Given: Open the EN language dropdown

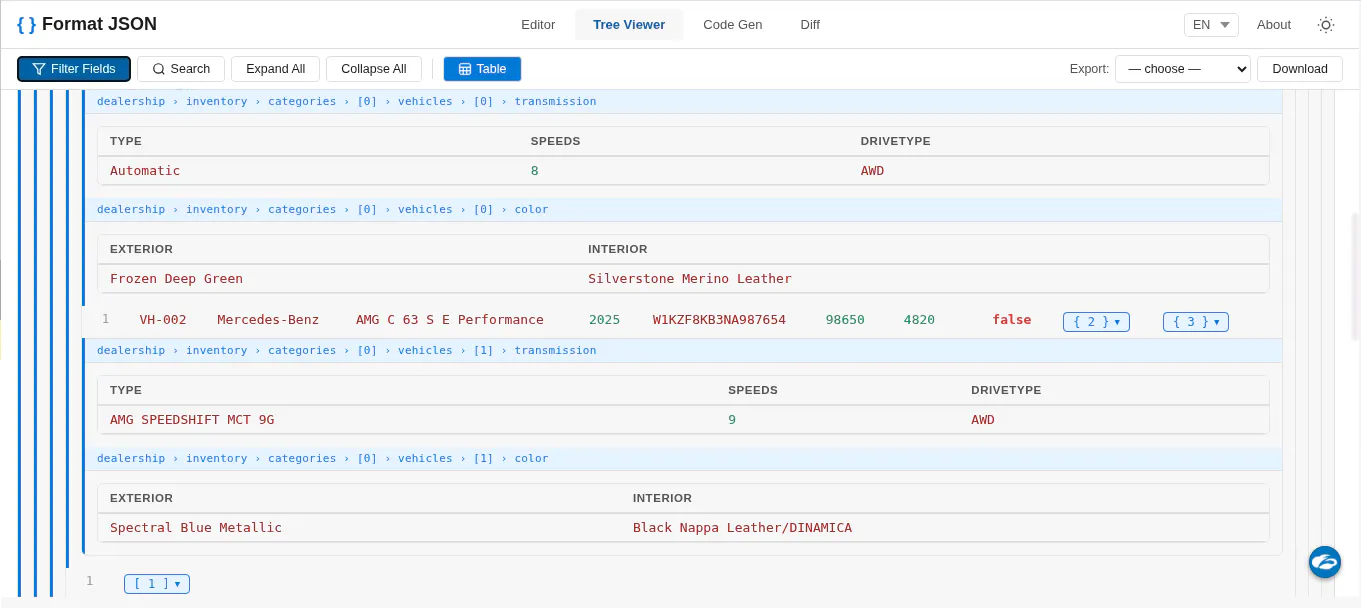Looking at the screenshot, I should coord(1211,25).
